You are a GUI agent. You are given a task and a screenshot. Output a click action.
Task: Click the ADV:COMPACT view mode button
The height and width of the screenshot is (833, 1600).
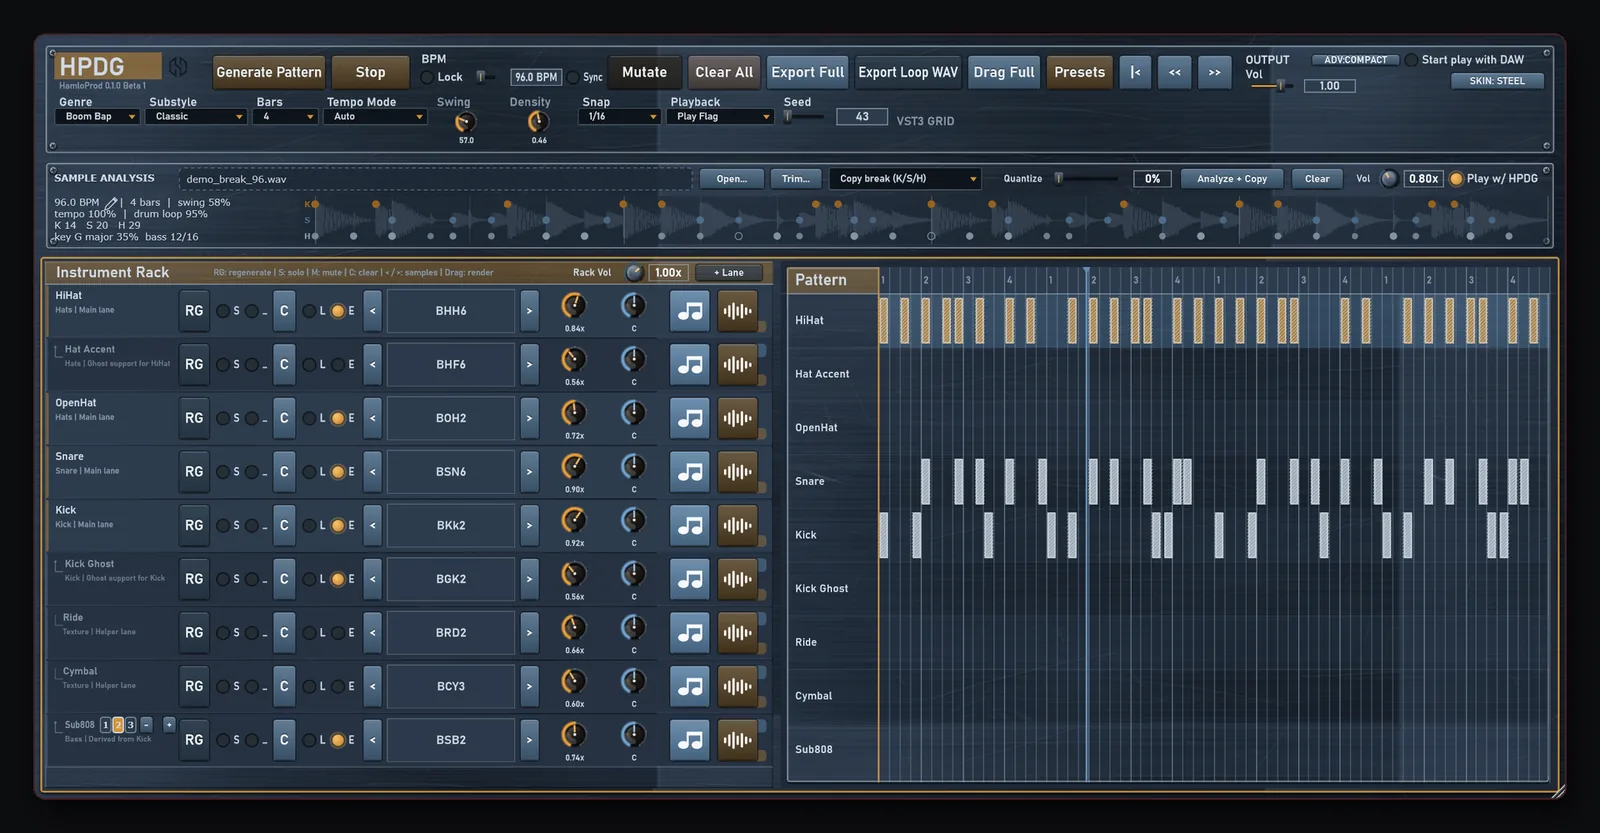tap(1355, 60)
